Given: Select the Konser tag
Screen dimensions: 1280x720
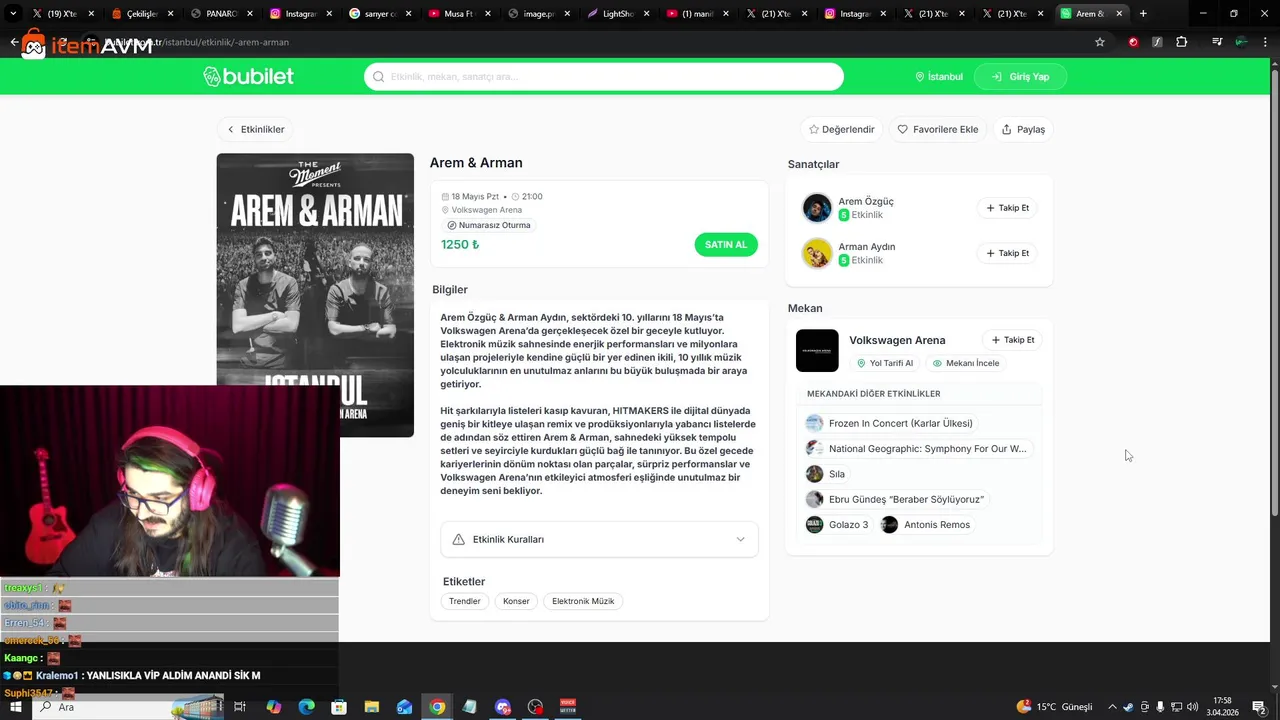Looking at the screenshot, I should tap(516, 601).
